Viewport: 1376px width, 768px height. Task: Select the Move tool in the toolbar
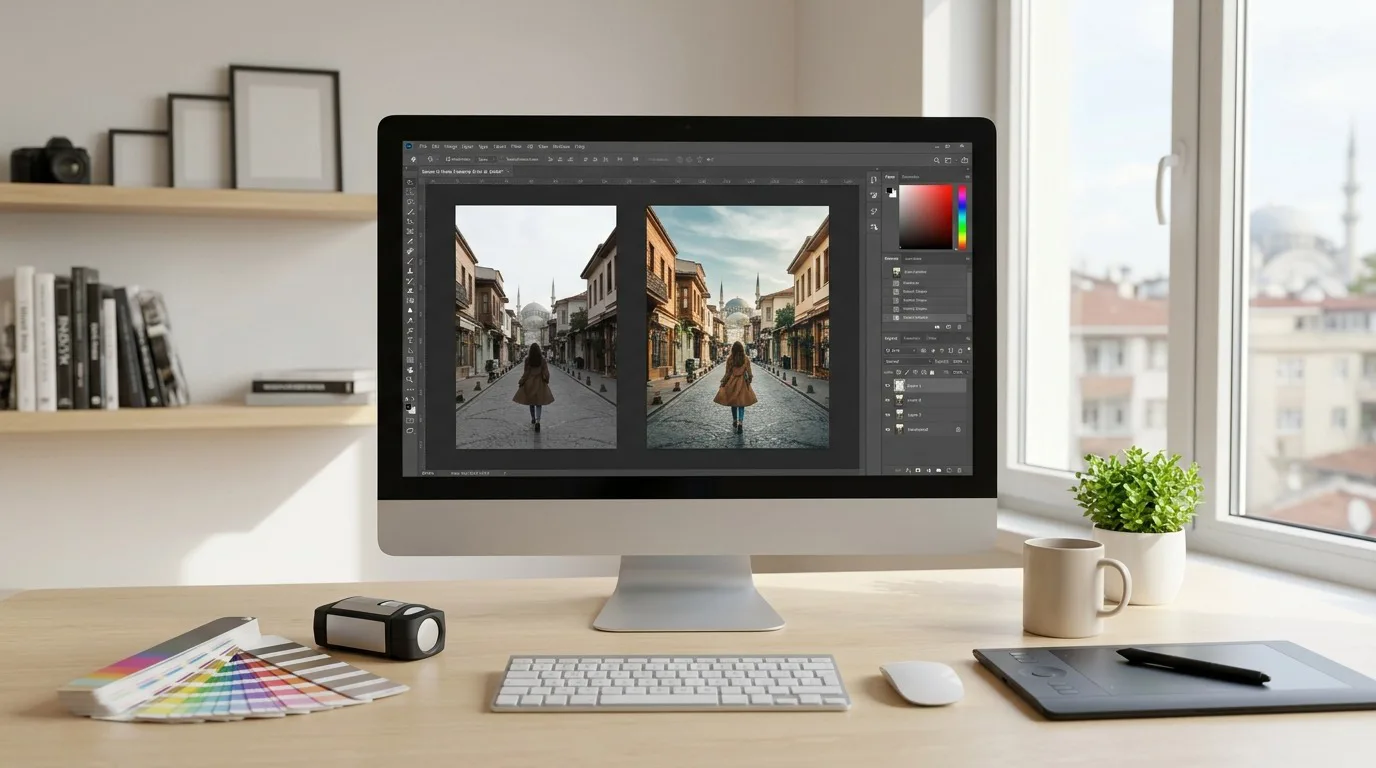click(410, 182)
